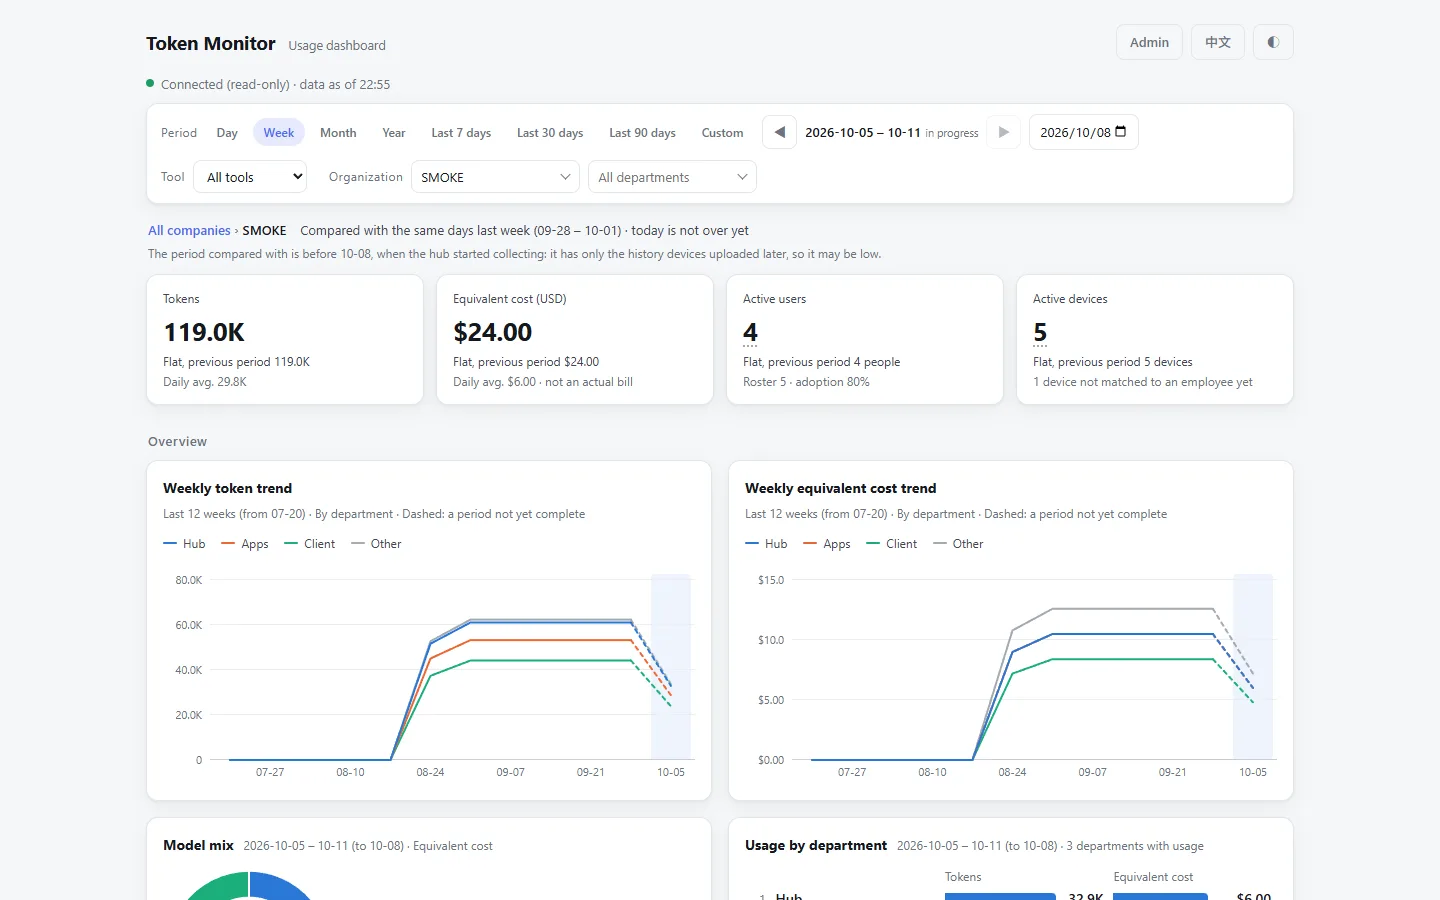Click the Model mix heading
1440x900 pixels.
198,845
